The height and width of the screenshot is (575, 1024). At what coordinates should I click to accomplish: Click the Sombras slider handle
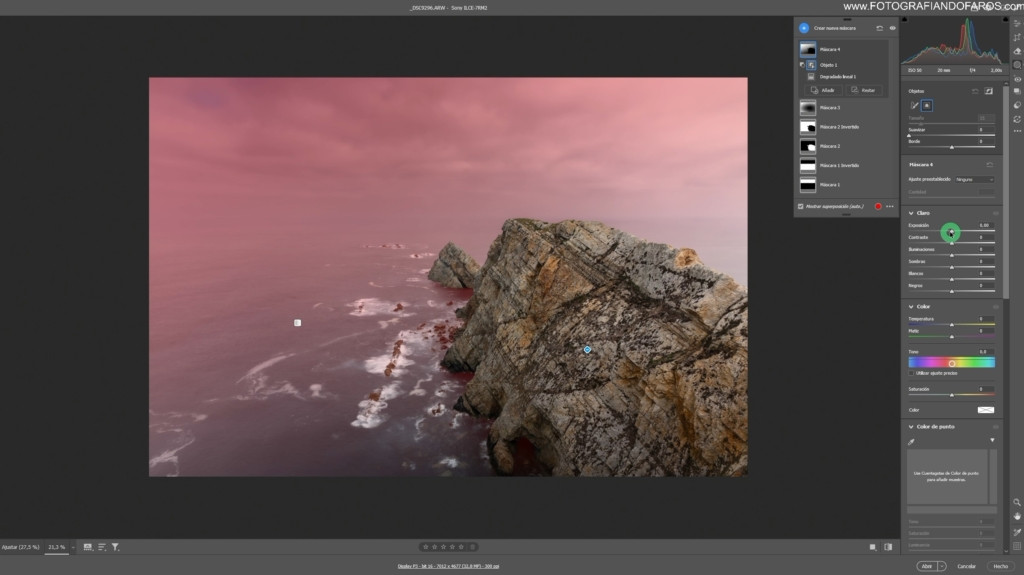point(952,267)
